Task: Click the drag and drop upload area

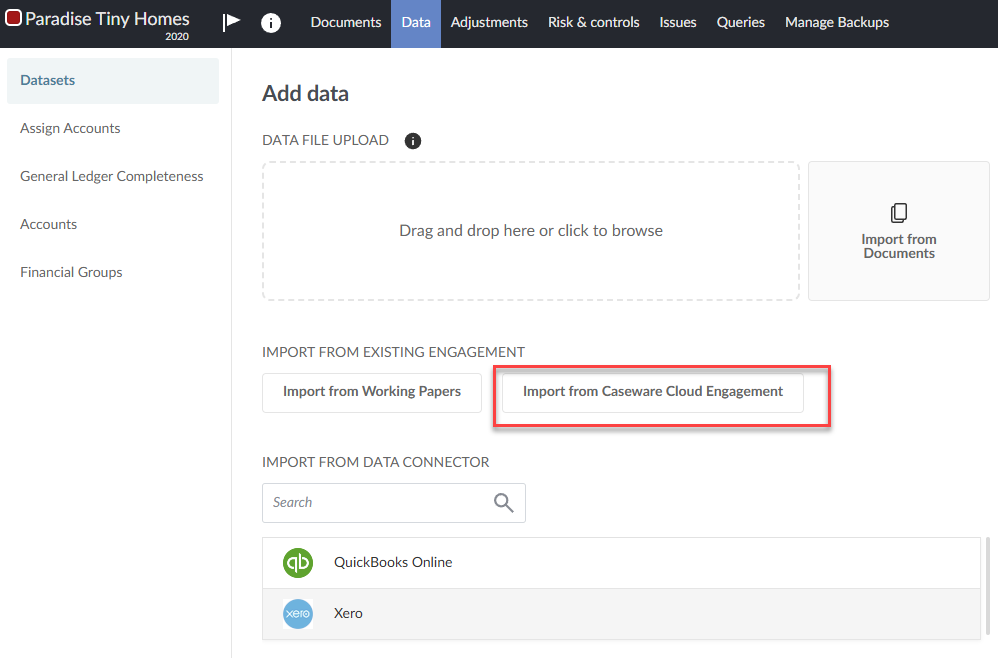Action: [531, 231]
